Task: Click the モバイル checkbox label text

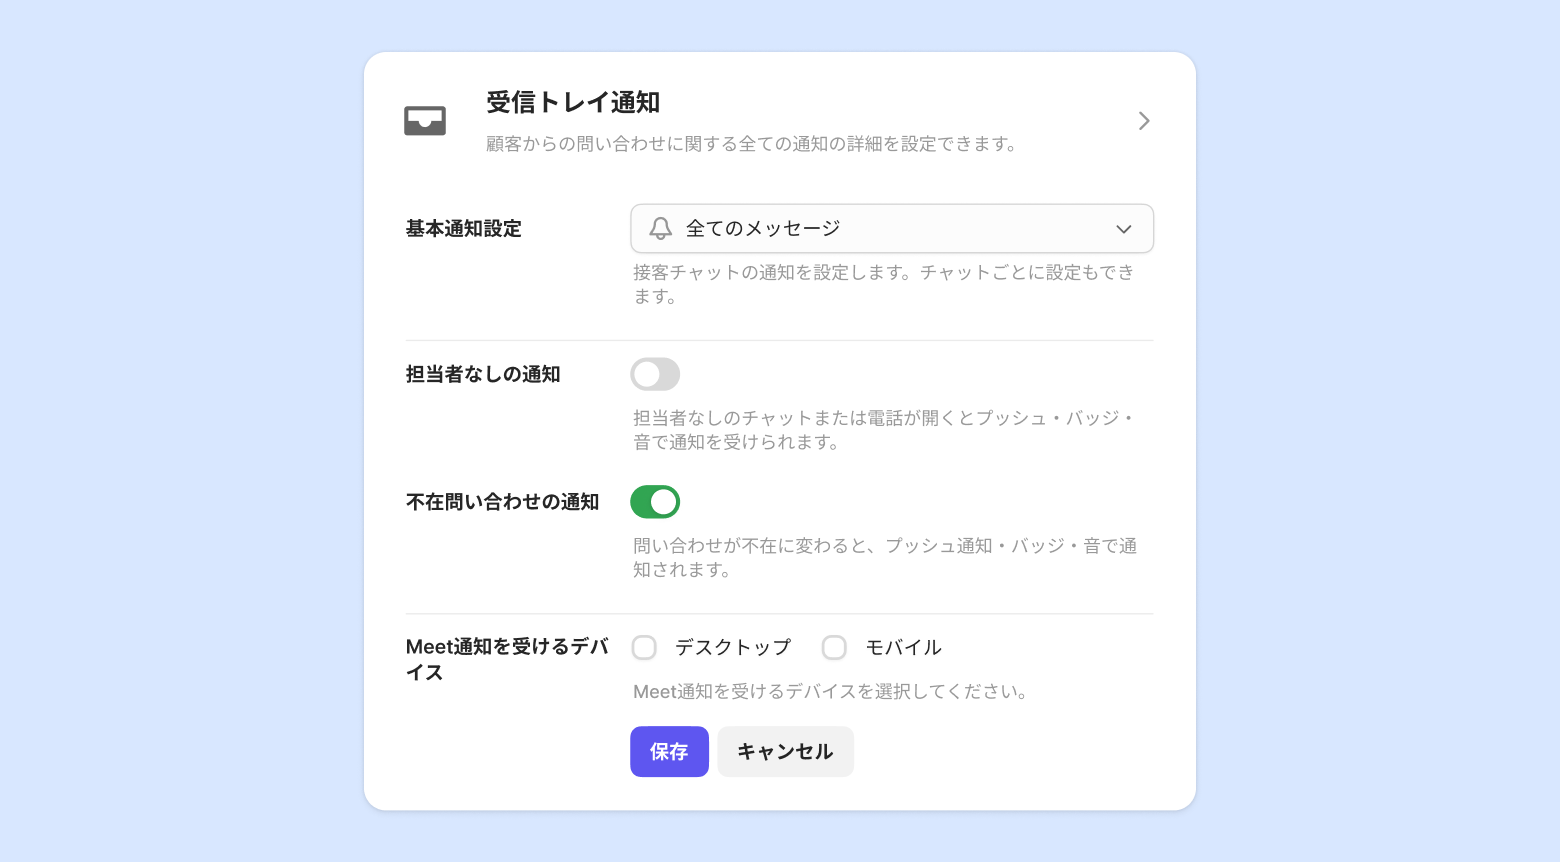Action: (903, 648)
